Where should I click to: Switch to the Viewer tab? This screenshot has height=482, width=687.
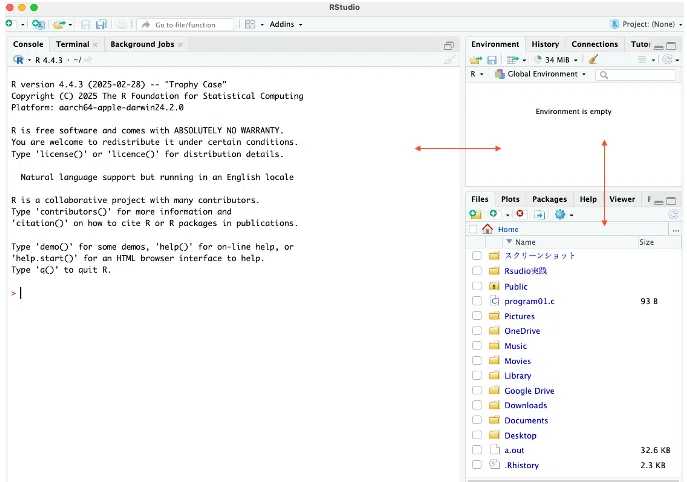pyautogui.click(x=622, y=199)
